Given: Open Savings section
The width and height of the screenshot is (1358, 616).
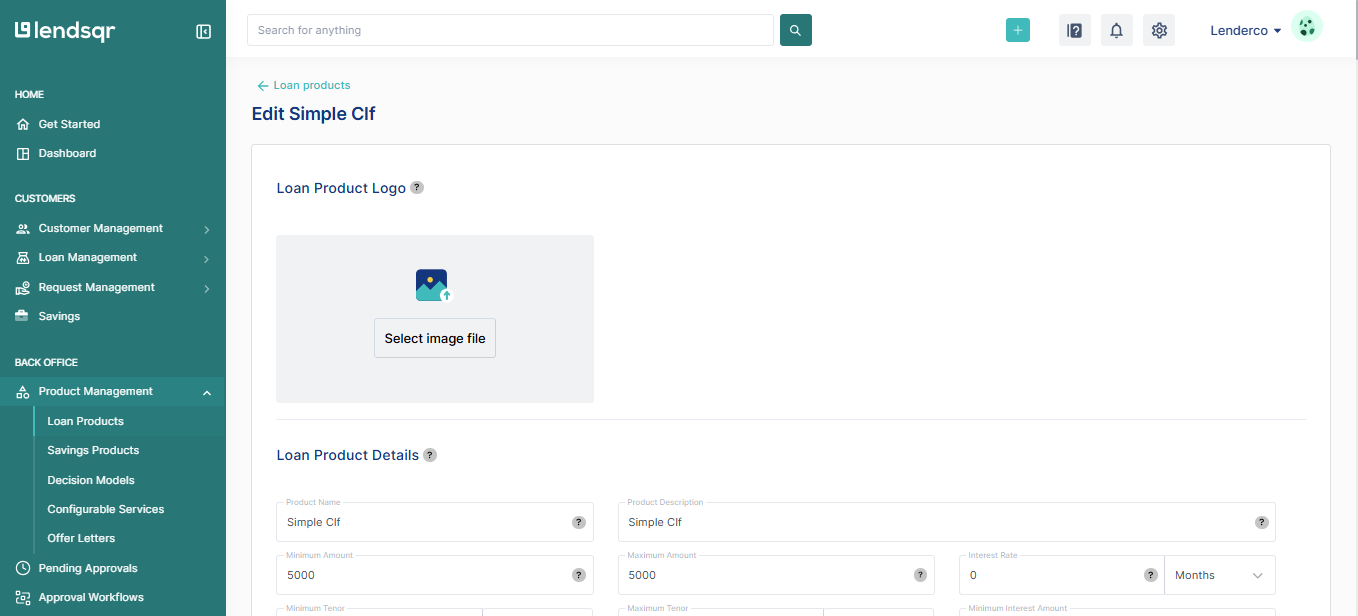Looking at the screenshot, I should [x=59, y=316].
